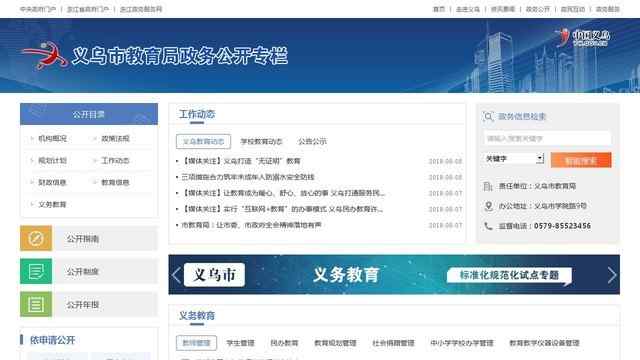640x360 pixels.
Task: Click phone number 0579-85523456
Action: pyautogui.click(x=562, y=226)
